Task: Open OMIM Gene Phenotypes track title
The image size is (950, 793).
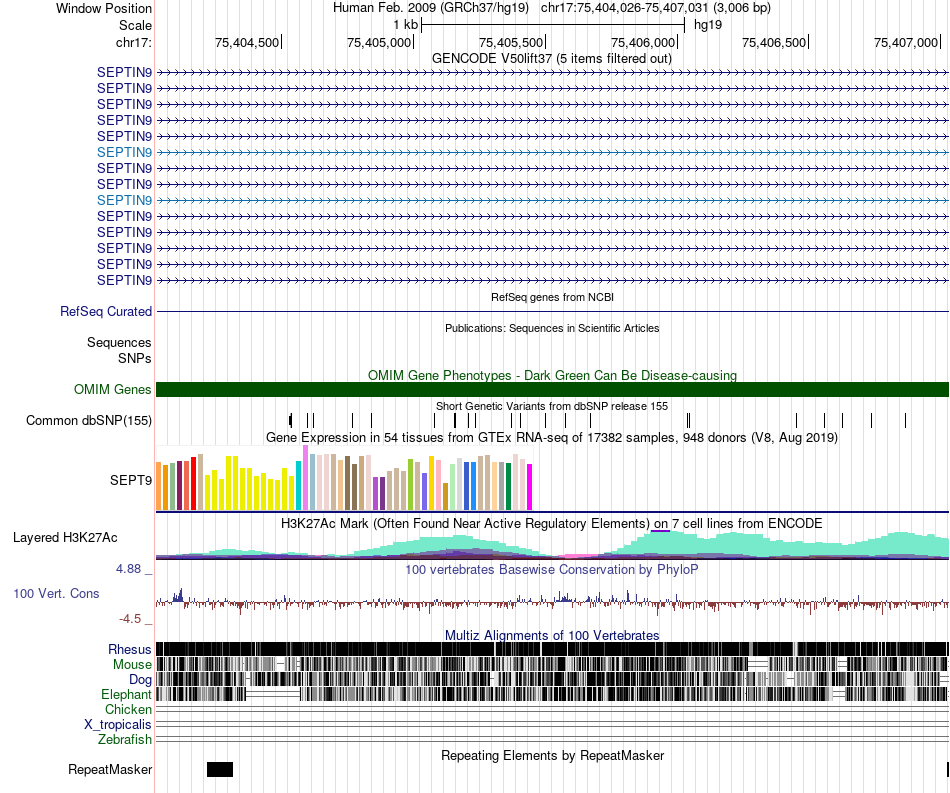Action: click(x=552, y=375)
